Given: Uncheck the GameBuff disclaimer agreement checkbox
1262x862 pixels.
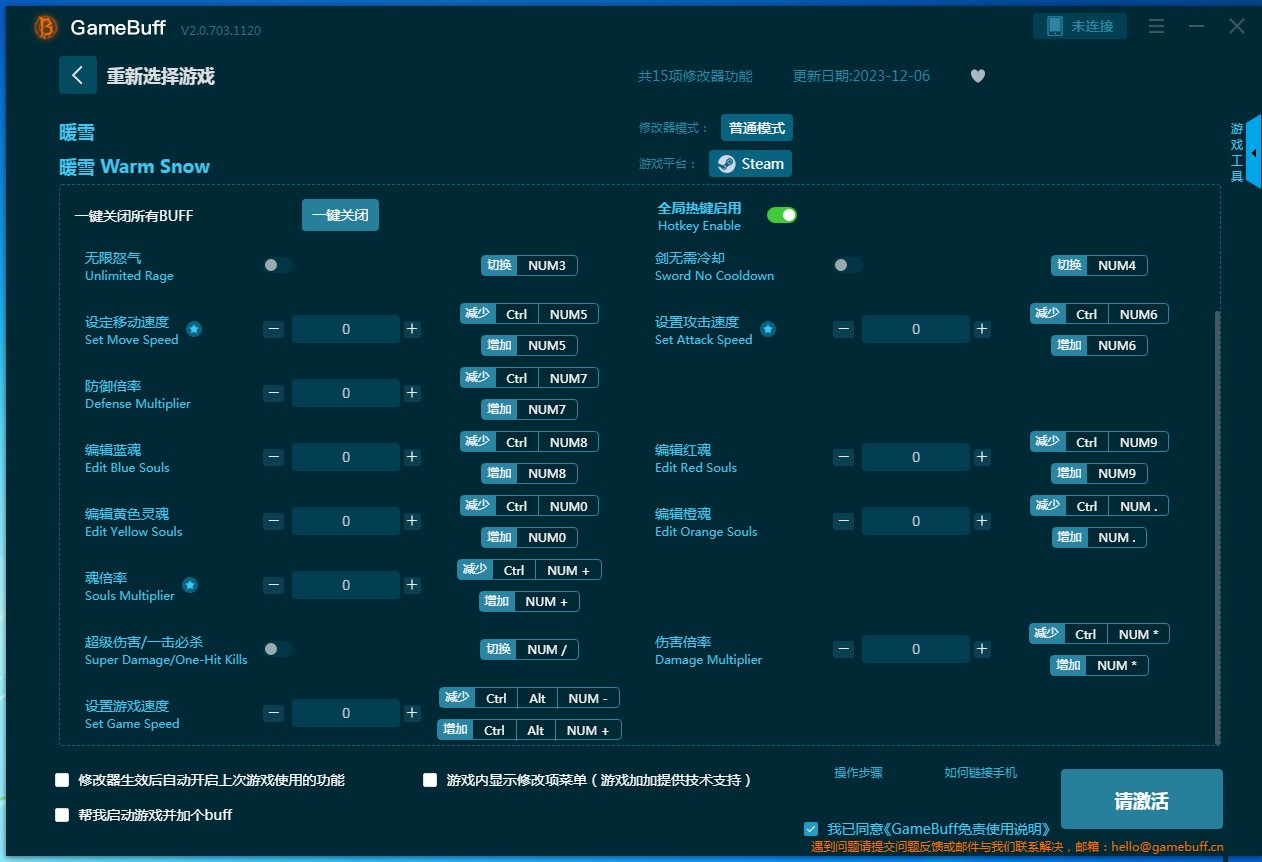Looking at the screenshot, I should point(811,829).
